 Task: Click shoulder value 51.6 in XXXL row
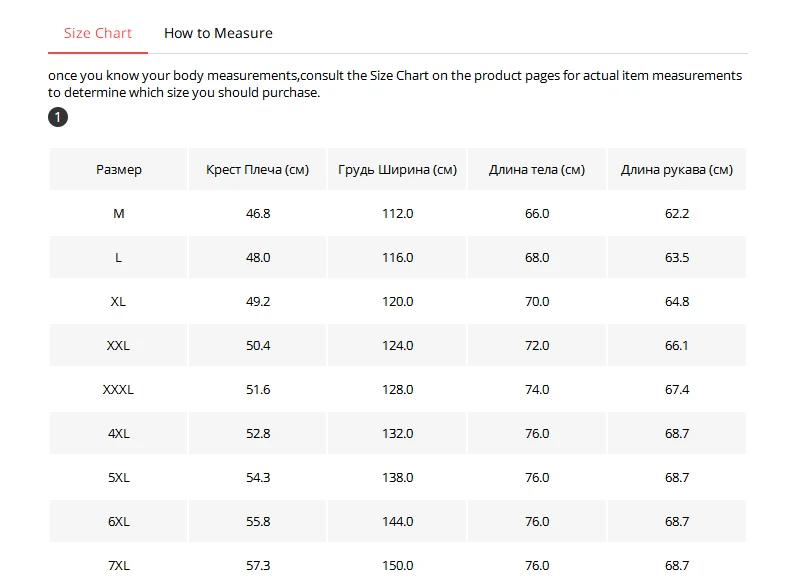coord(258,390)
